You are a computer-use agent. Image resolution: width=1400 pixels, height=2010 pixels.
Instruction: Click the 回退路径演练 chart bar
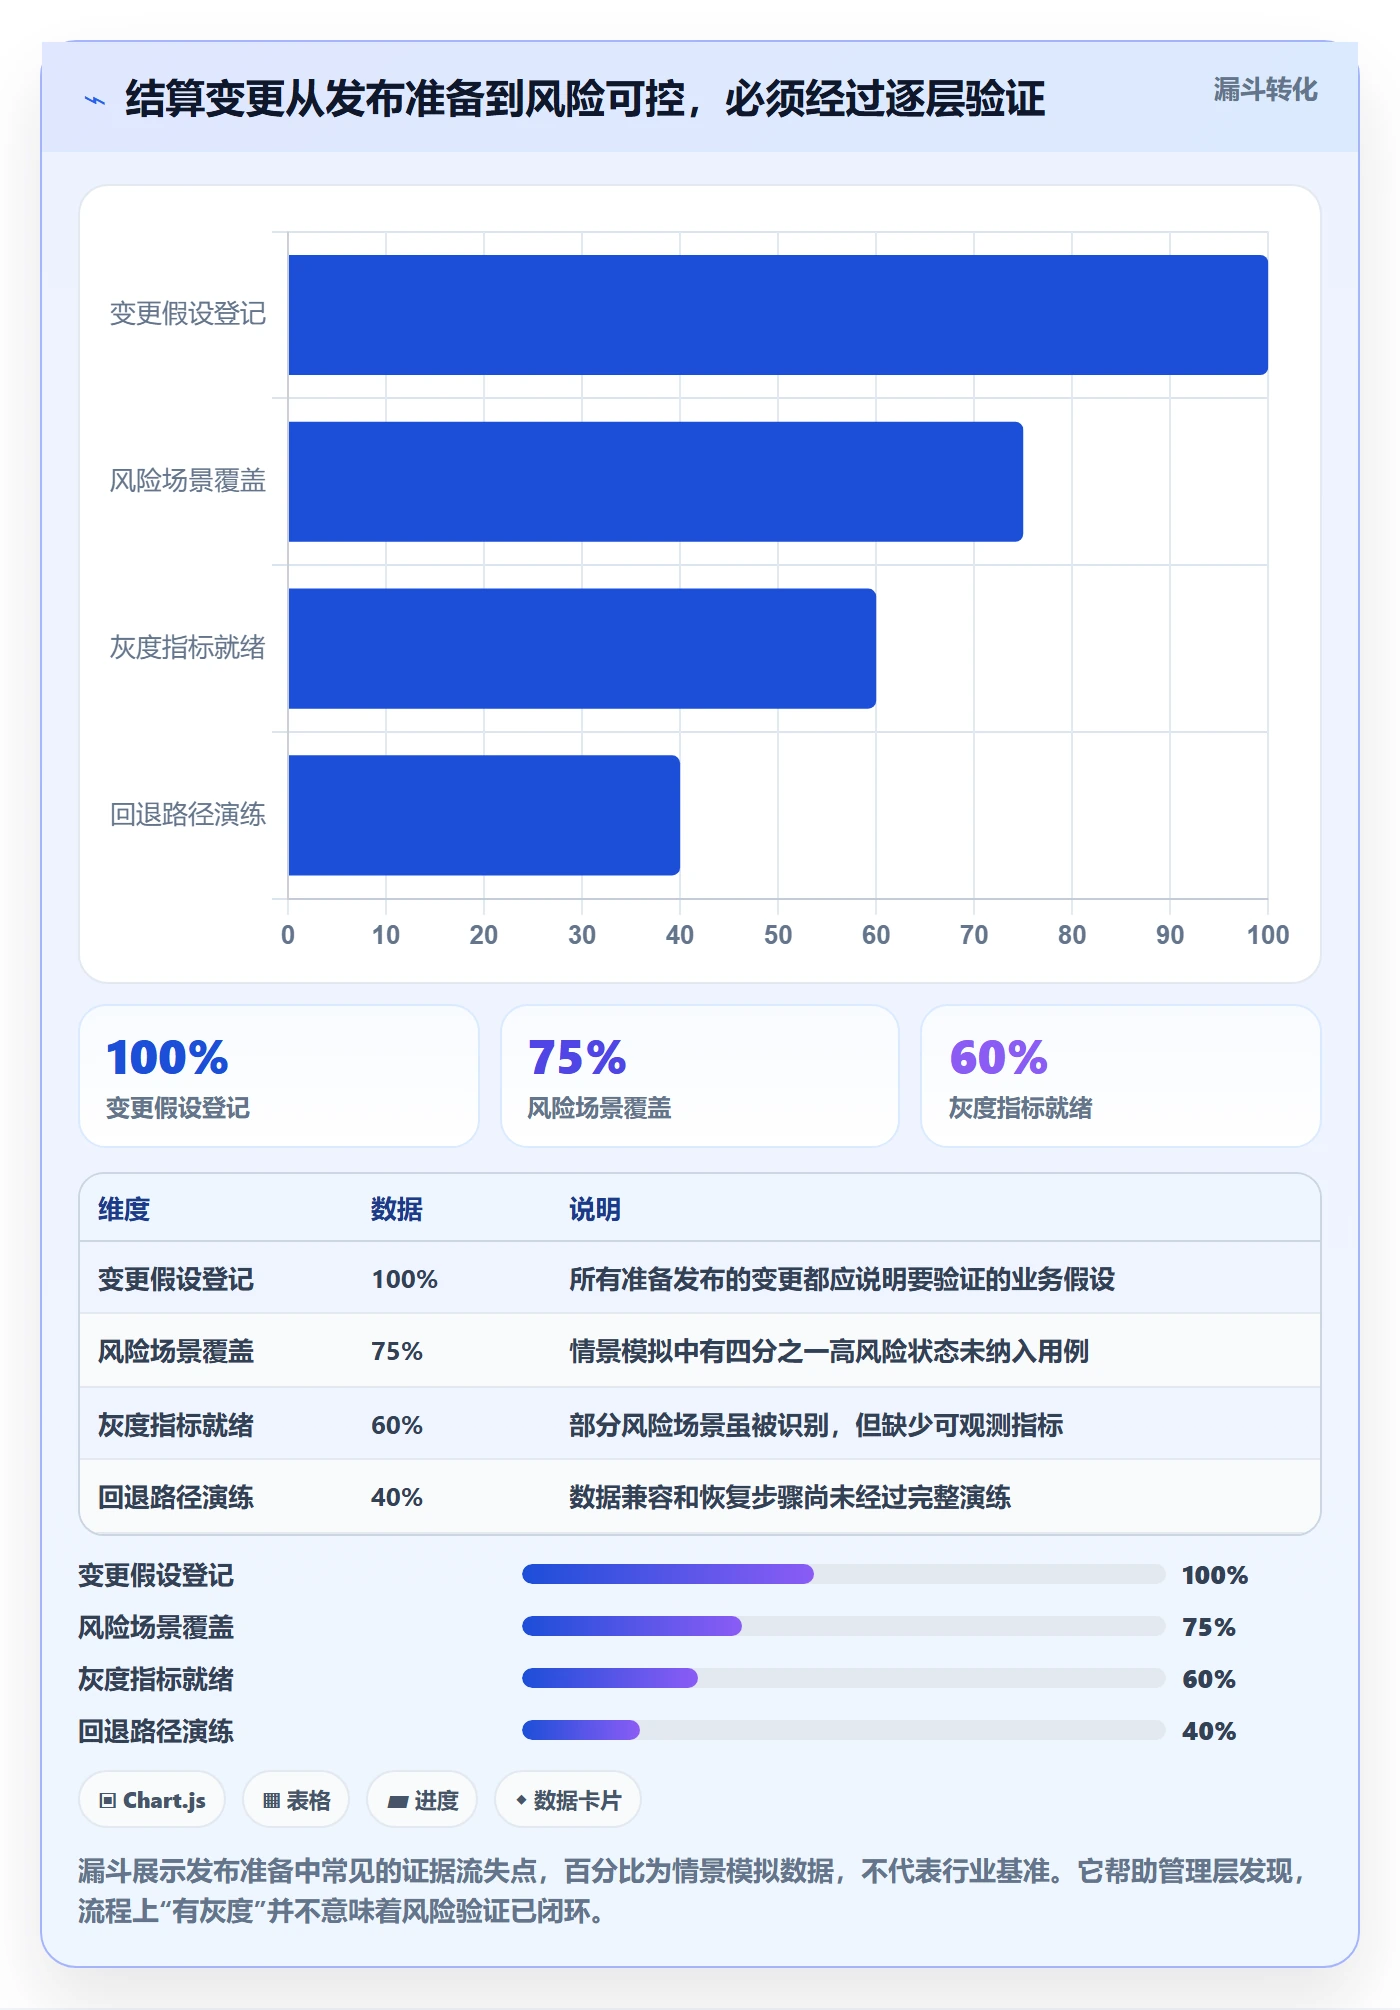484,815
